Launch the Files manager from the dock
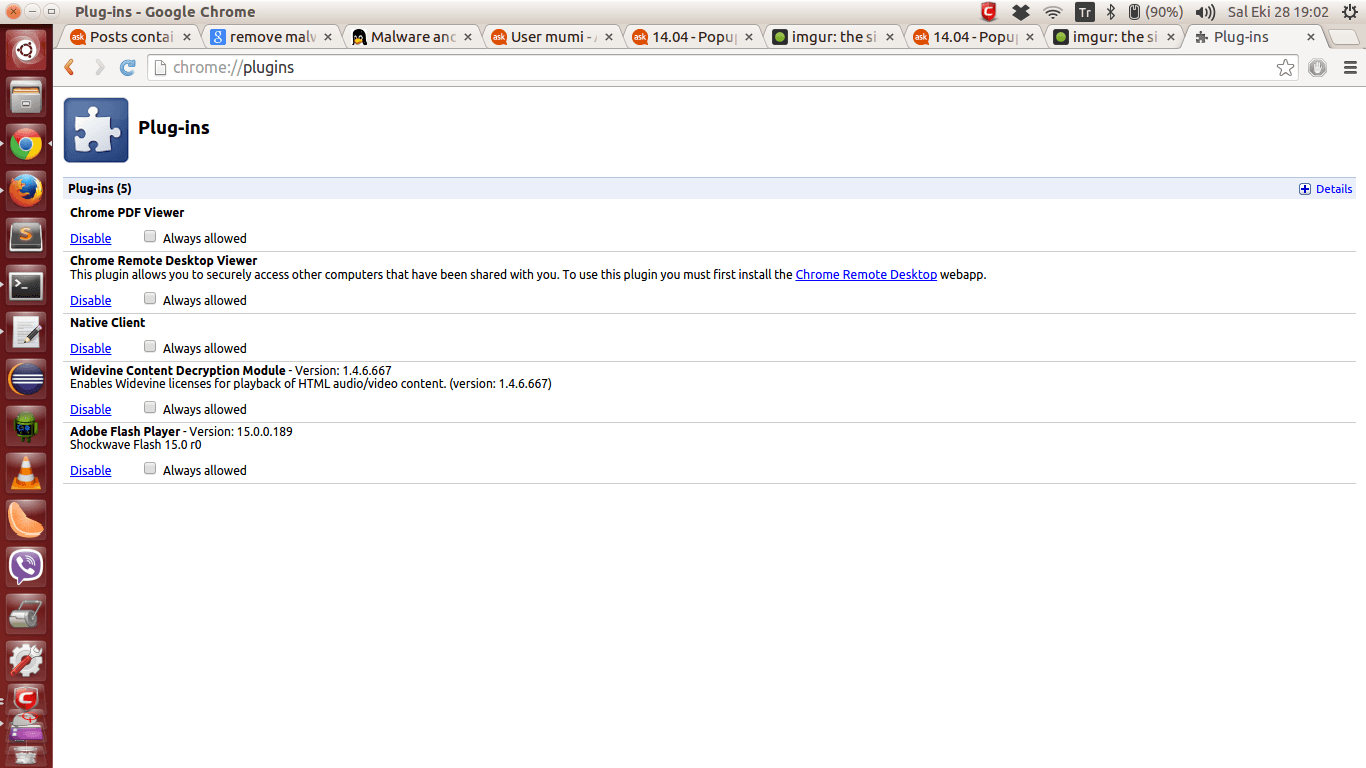The image size is (1366, 768). coord(26,98)
